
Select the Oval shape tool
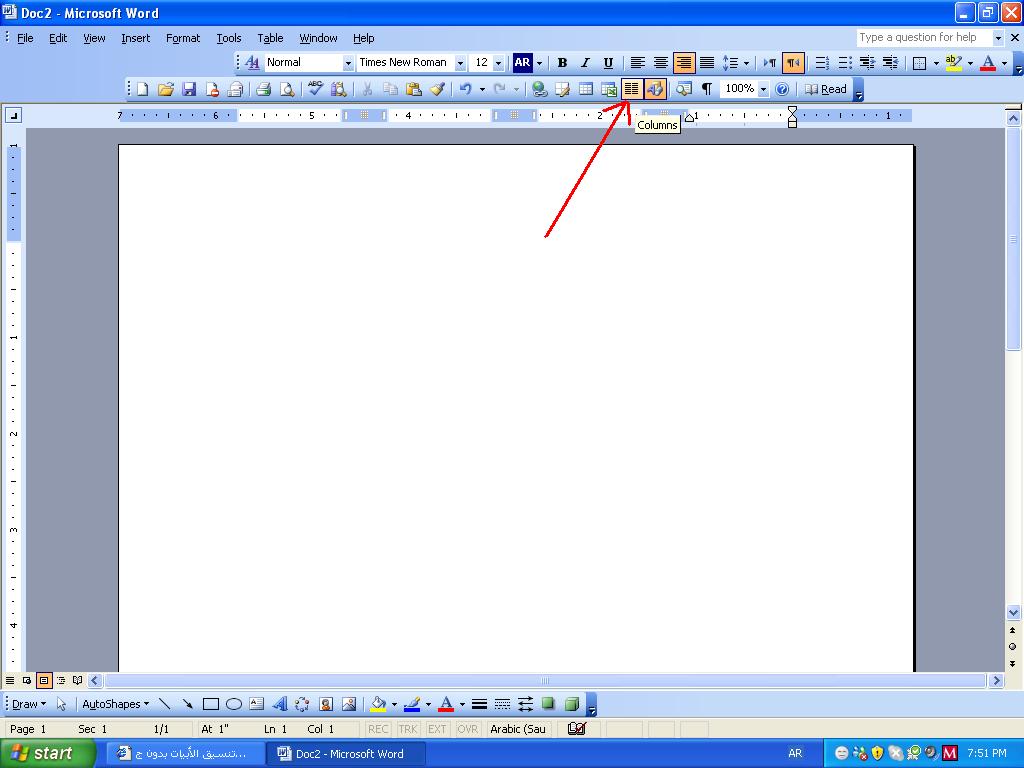coord(234,704)
